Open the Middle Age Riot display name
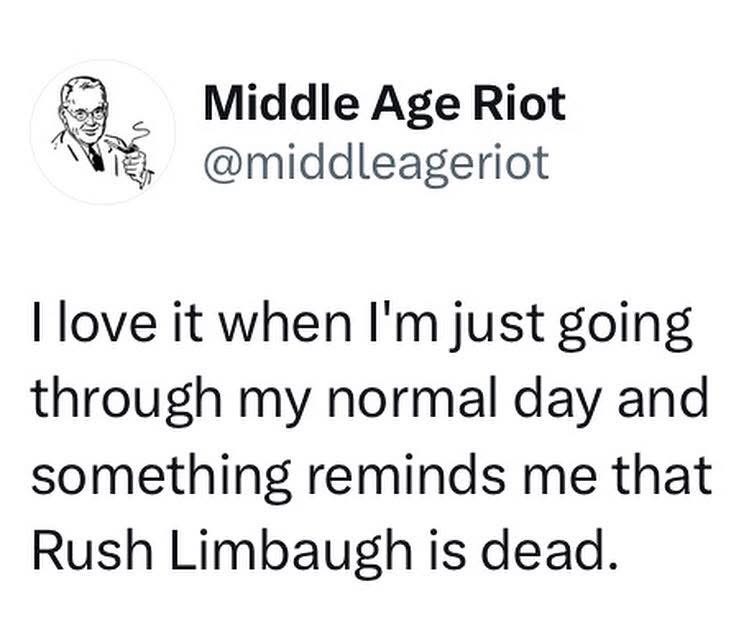Image resolution: width=749 pixels, height=640 pixels. [384, 105]
